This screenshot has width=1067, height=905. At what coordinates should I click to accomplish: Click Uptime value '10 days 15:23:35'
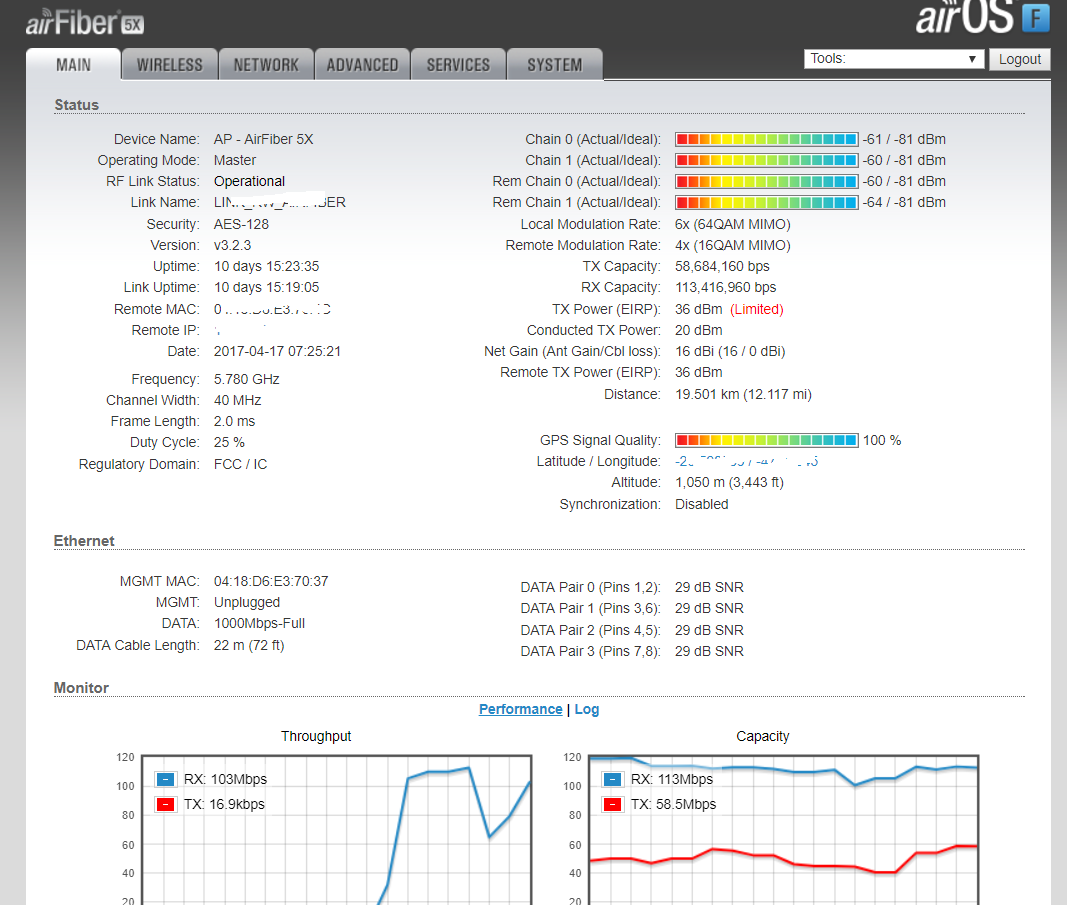pyautogui.click(x=266, y=267)
